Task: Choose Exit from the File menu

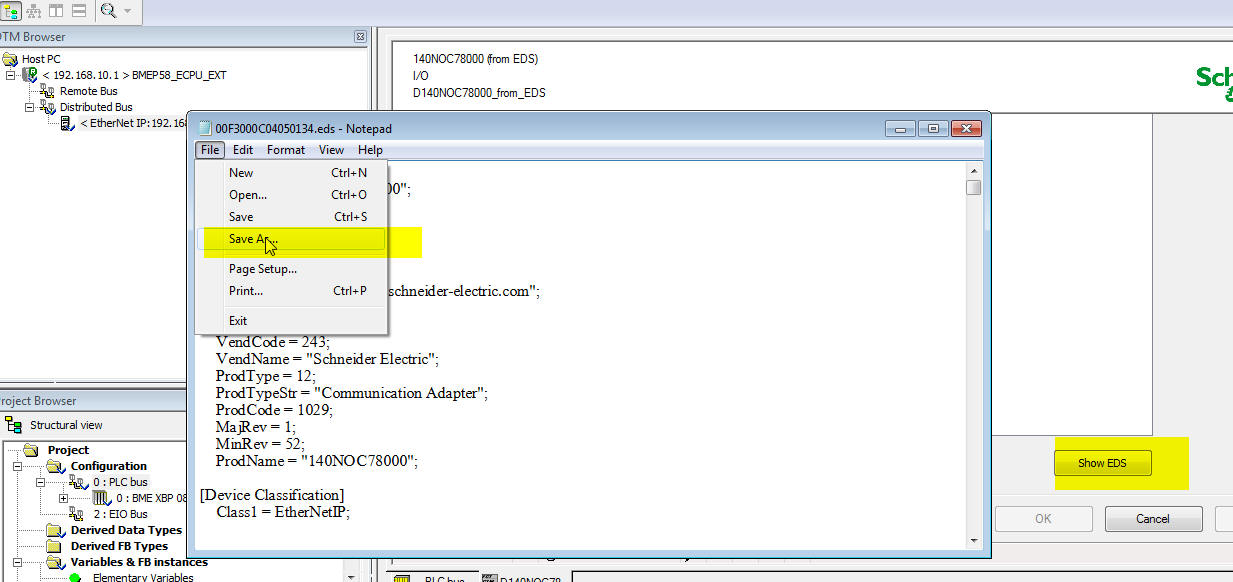Action: point(291,321)
